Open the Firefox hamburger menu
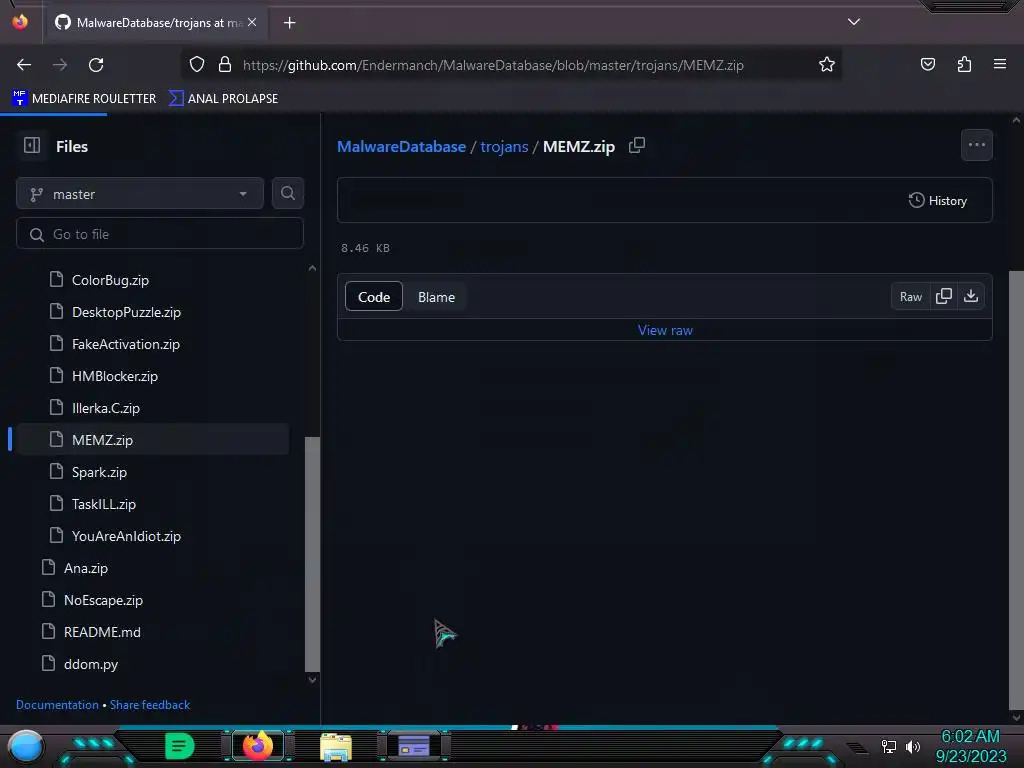1024x768 pixels. coord(1000,64)
